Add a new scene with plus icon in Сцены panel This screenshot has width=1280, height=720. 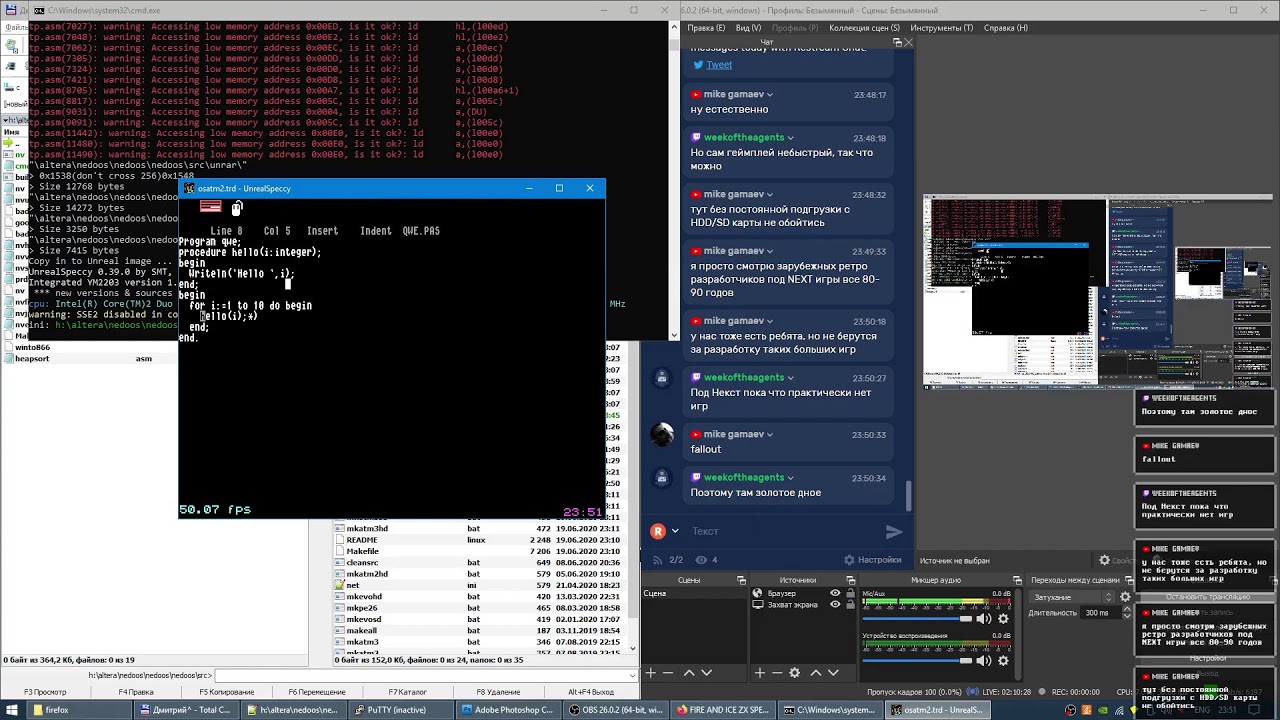click(650, 673)
